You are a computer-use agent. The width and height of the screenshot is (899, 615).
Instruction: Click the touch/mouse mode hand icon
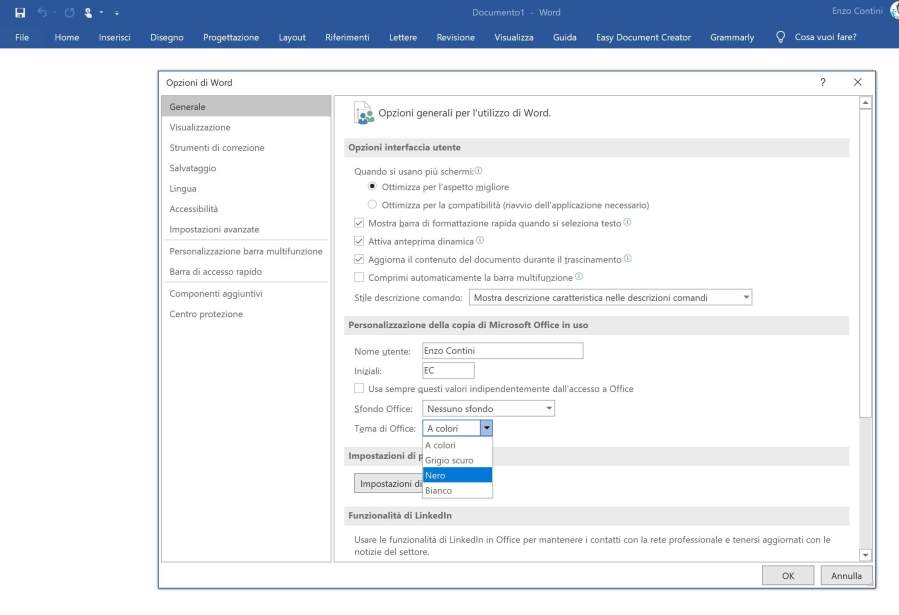(89, 12)
